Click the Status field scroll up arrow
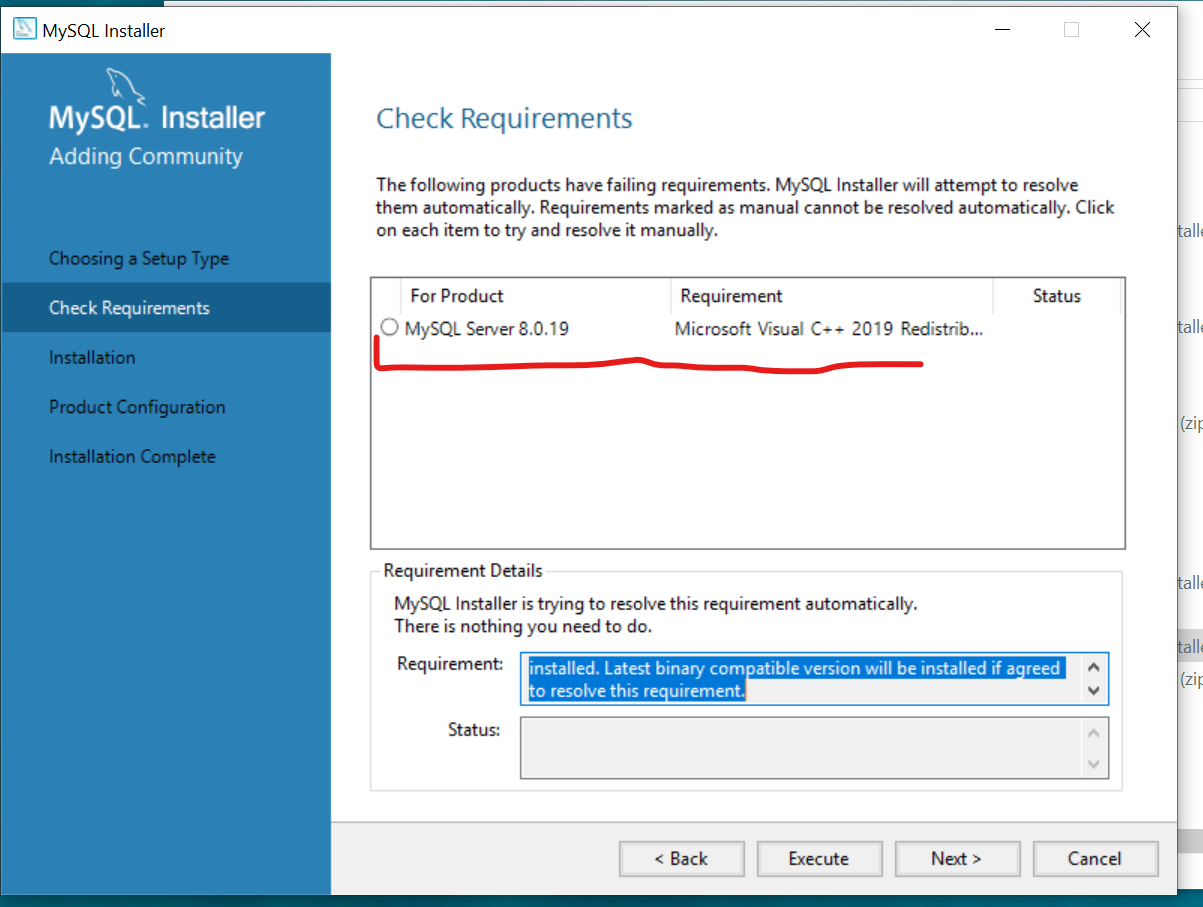 pyautogui.click(x=1093, y=733)
